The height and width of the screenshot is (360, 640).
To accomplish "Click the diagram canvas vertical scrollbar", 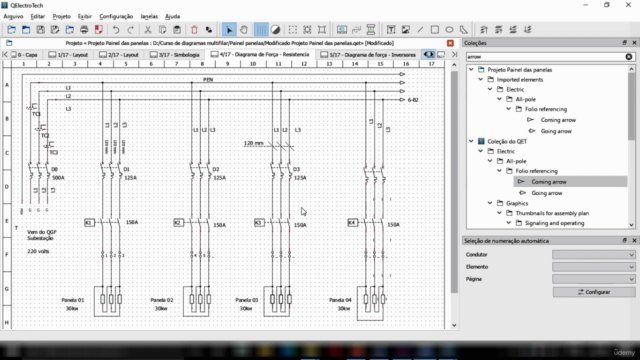I will [454, 182].
